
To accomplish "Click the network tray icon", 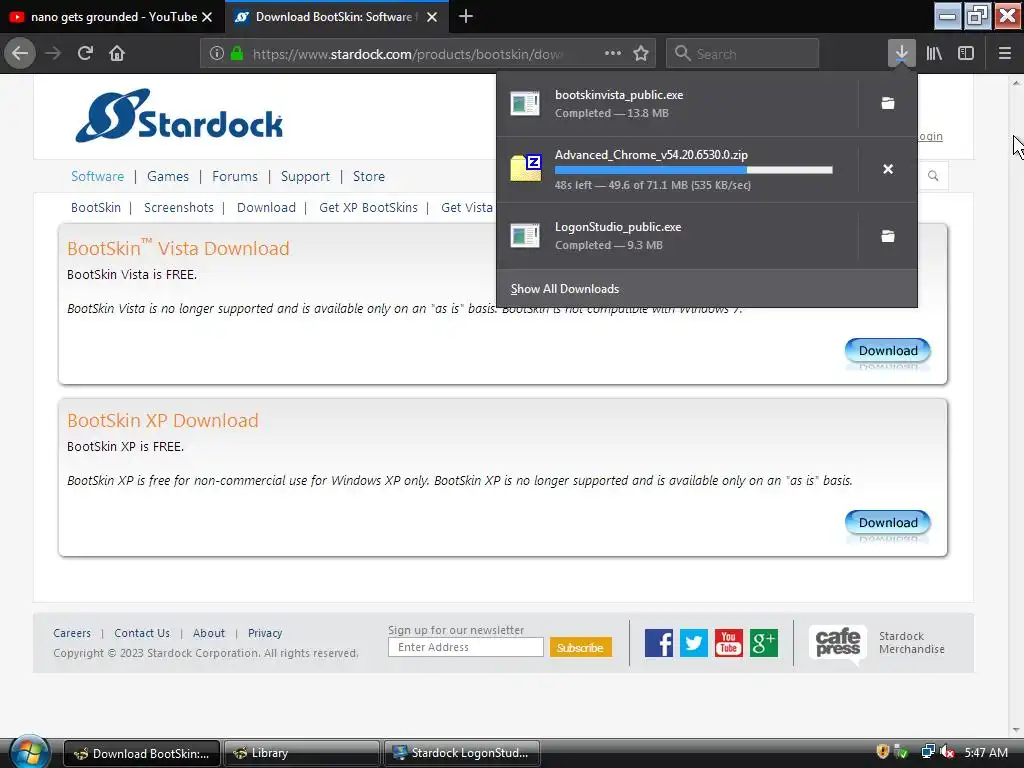I will pyautogui.click(x=928, y=752).
